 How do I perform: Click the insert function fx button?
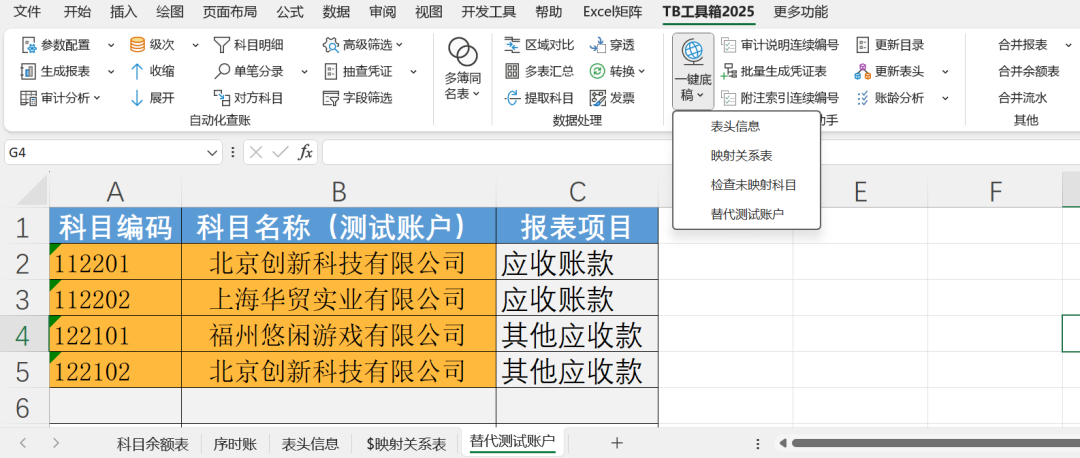(304, 152)
